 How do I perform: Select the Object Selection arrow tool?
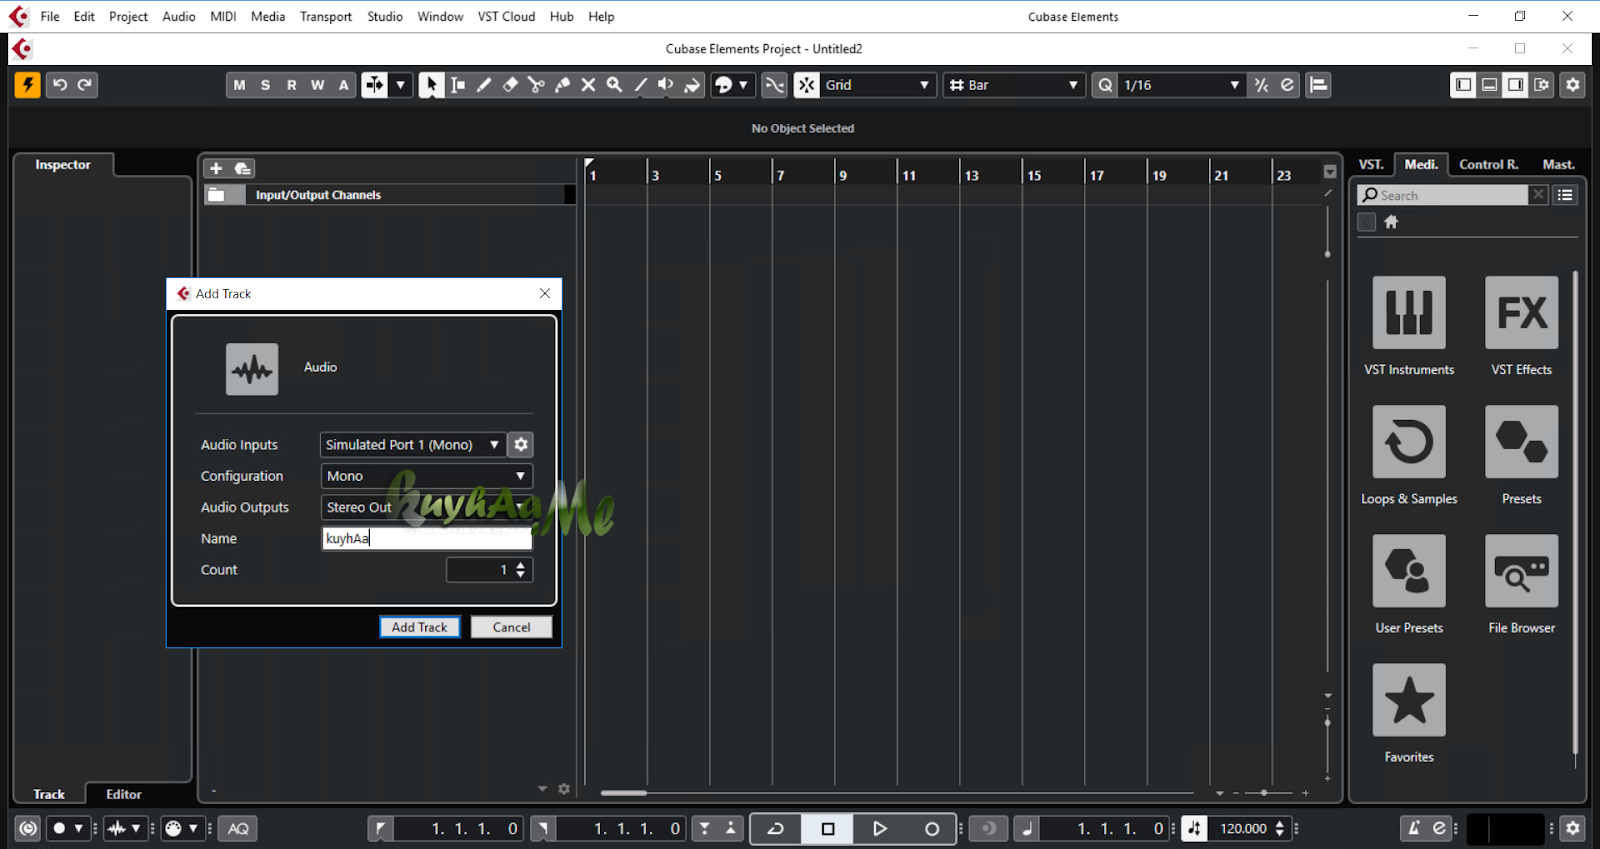click(x=431, y=85)
